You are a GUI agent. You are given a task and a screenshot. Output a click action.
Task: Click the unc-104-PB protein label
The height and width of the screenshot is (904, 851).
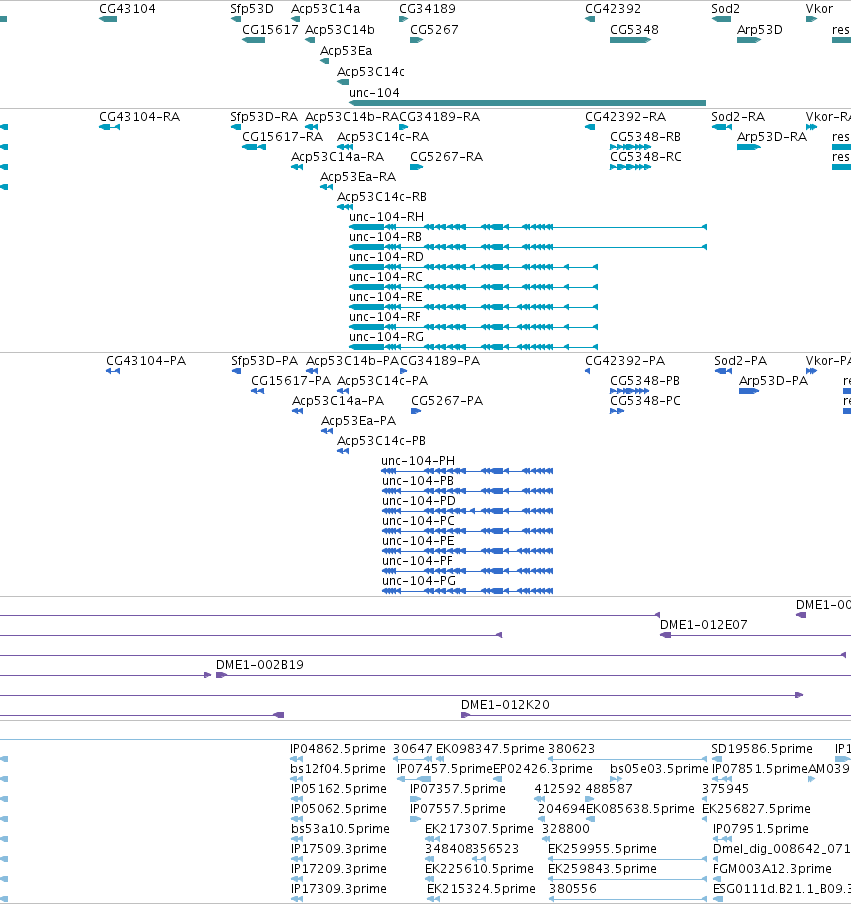tap(417, 481)
